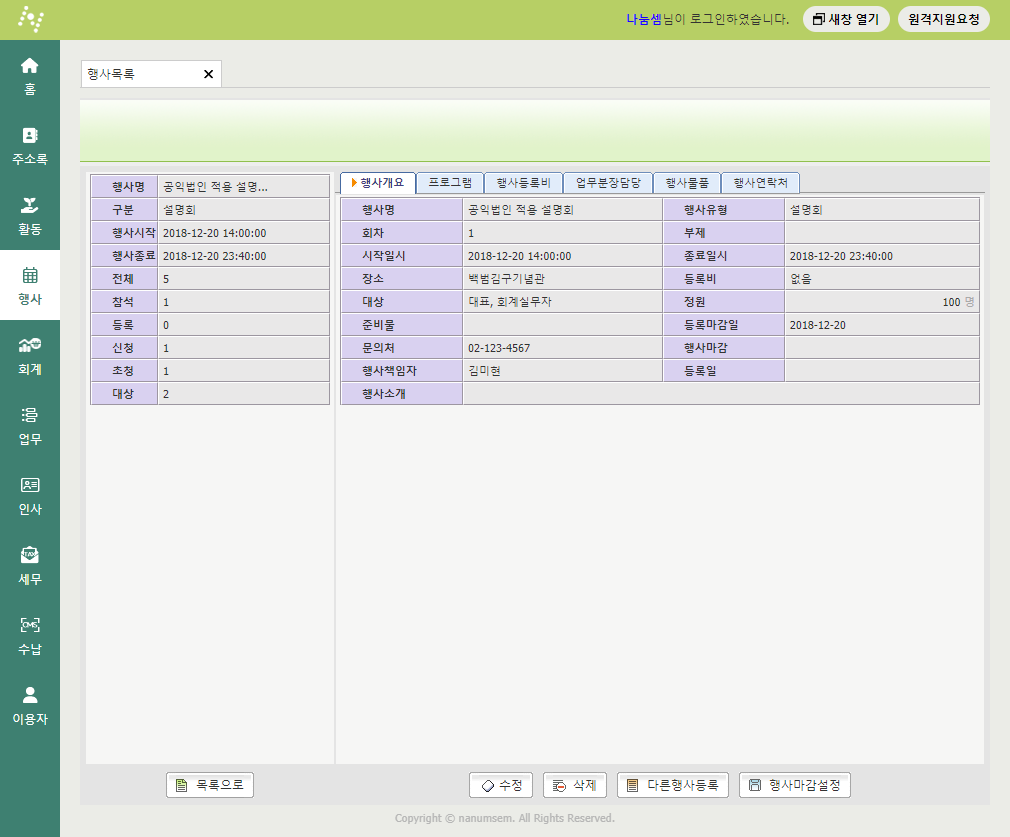Viewport: 1010px width, 837px height.
Task: Click the Nanumsem logo icon
Action: click(30, 19)
